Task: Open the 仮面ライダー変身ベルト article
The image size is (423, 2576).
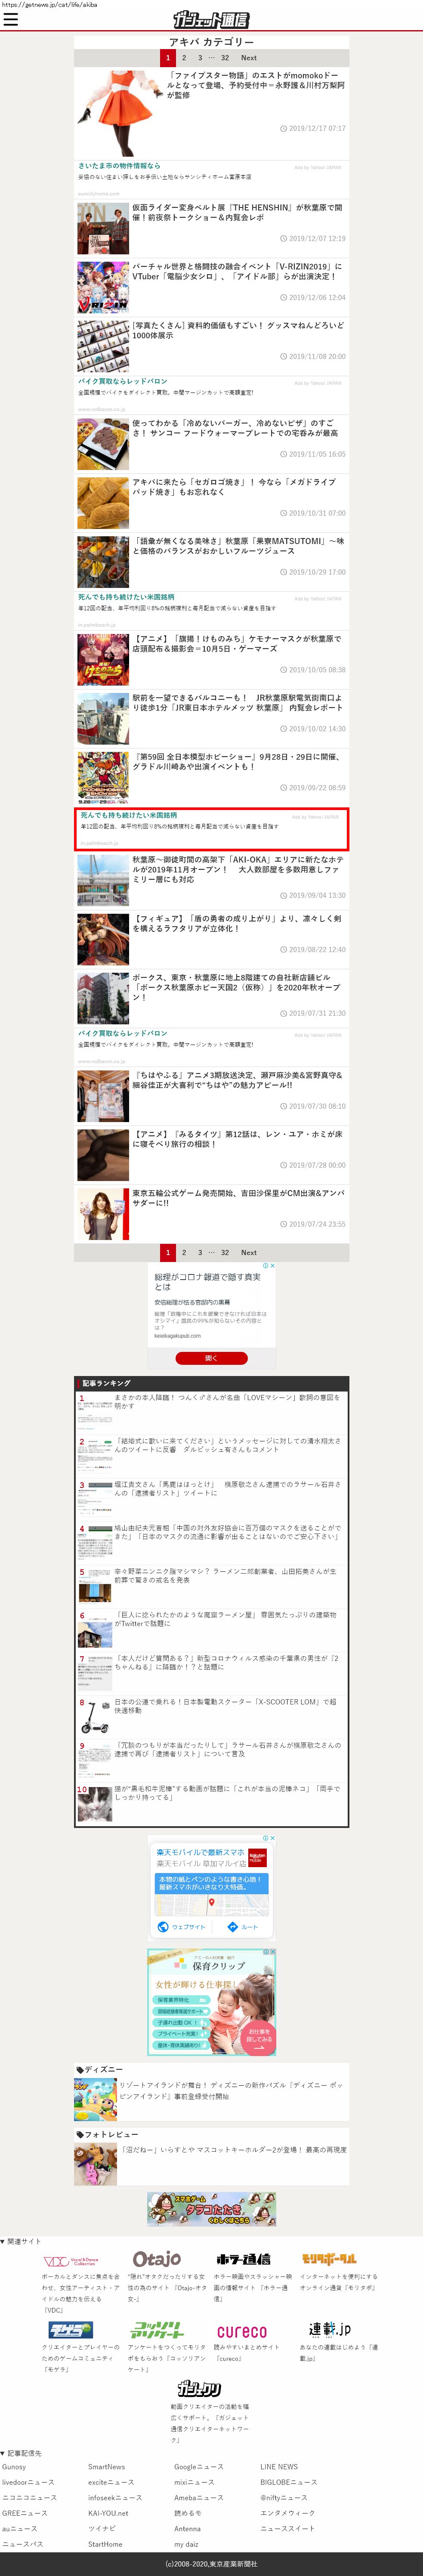Action: click(237, 212)
